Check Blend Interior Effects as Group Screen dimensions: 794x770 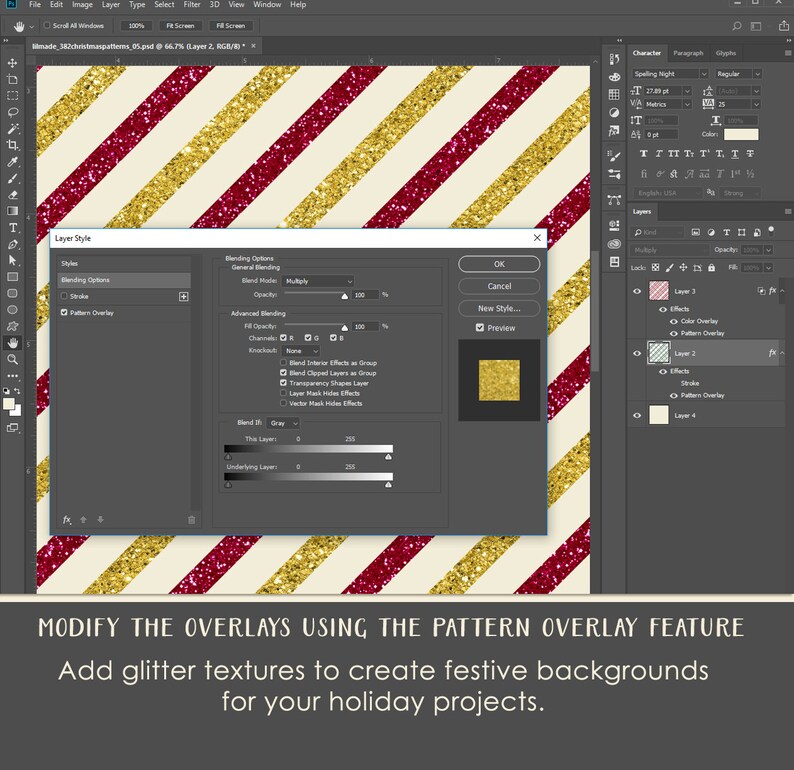point(284,362)
